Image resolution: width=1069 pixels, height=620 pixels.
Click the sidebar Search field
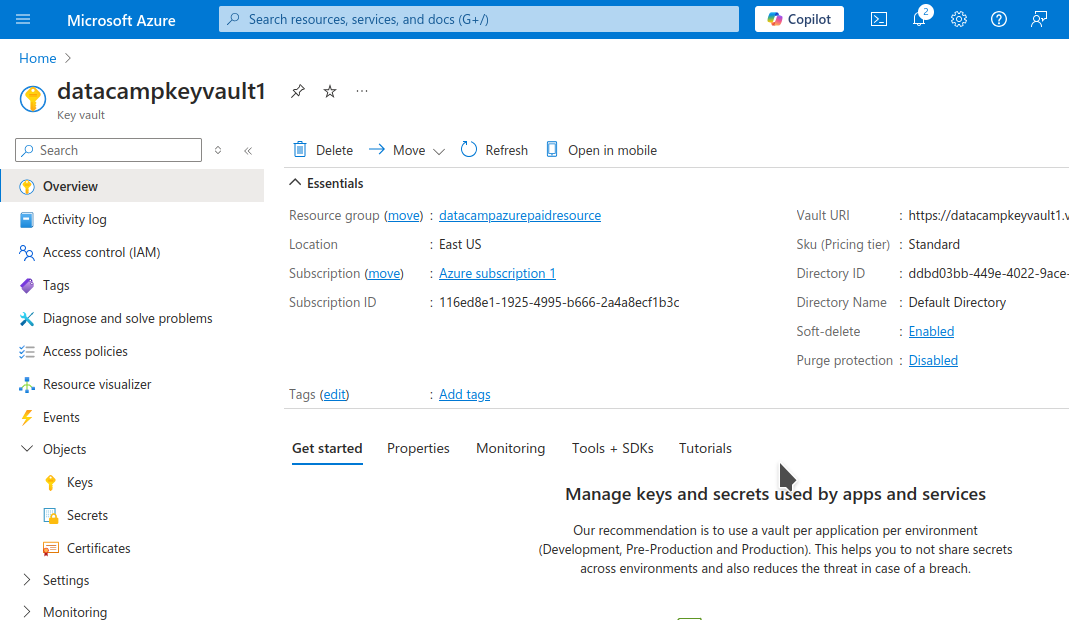click(108, 150)
